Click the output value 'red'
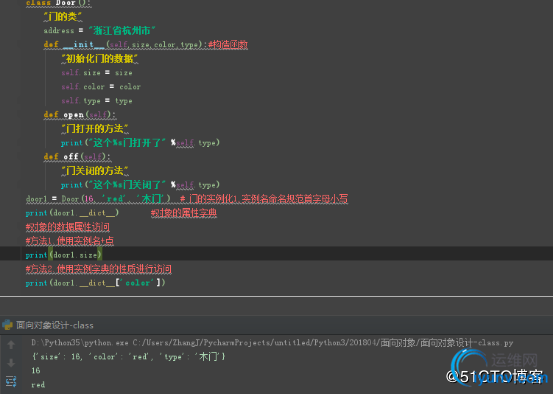The height and width of the screenshot is (394, 554). click(x=38, y=385)
